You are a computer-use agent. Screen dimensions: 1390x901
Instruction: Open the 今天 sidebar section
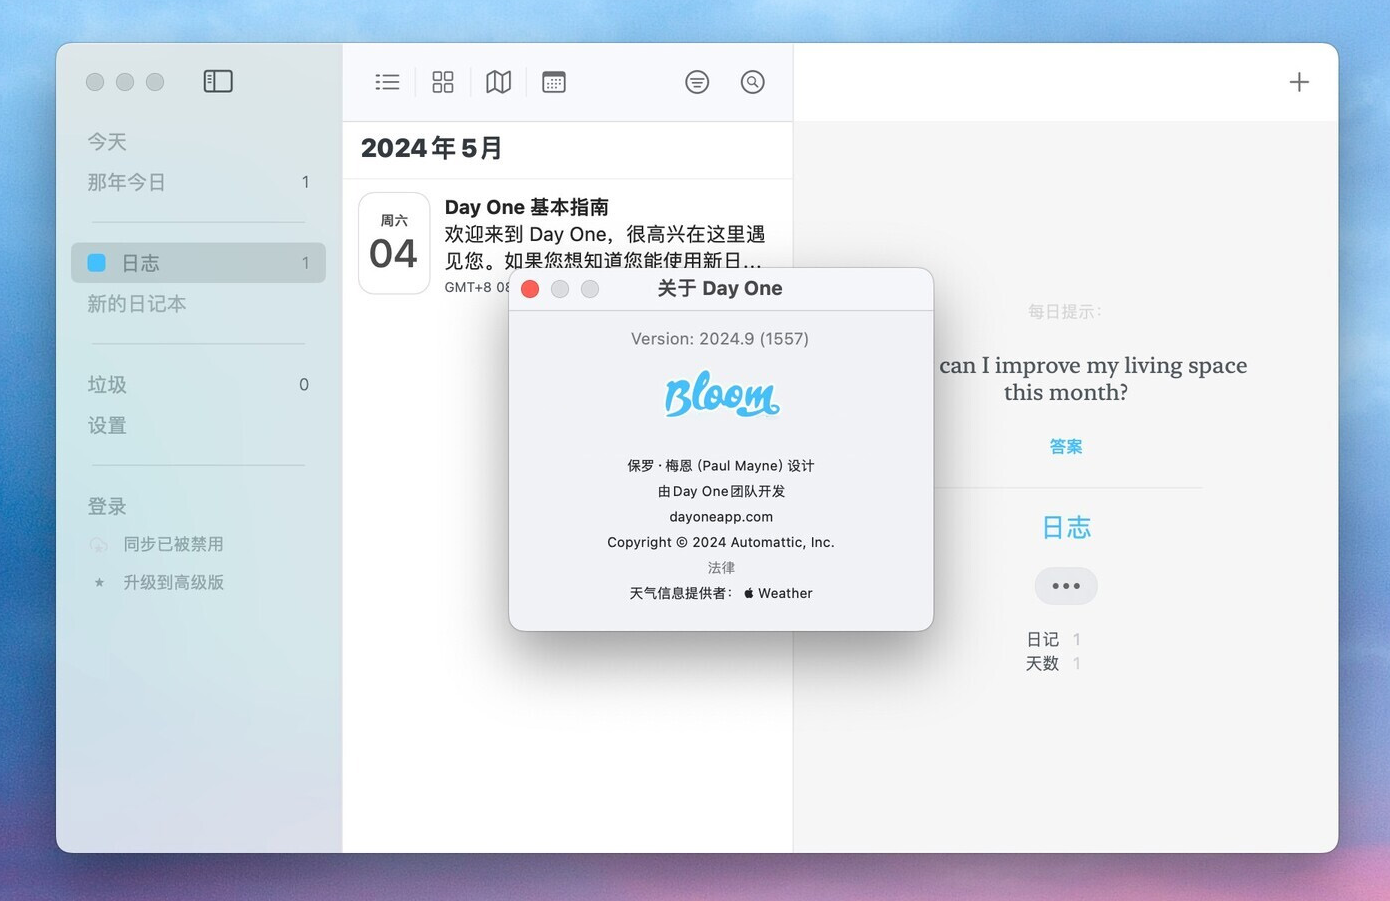point(107,142)
